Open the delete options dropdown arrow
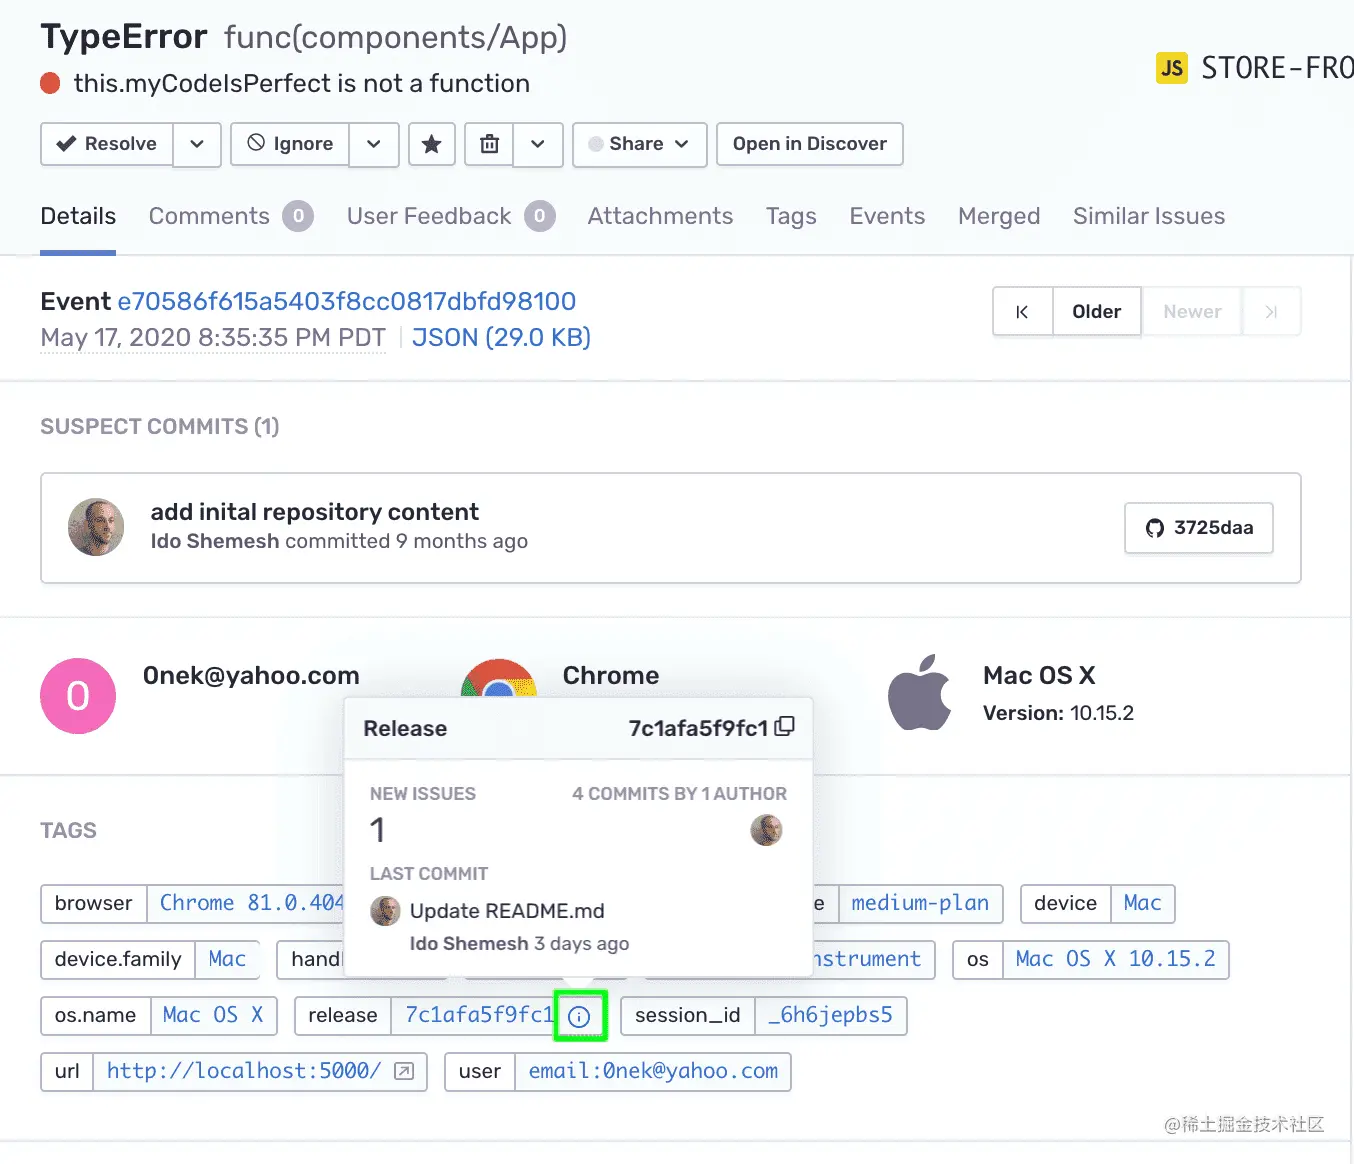 tap(538, 144)
